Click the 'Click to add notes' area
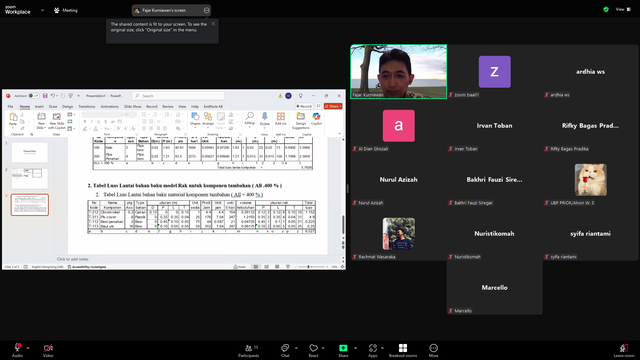This screenshot has height=360, width=640. [x=72, y=259]
